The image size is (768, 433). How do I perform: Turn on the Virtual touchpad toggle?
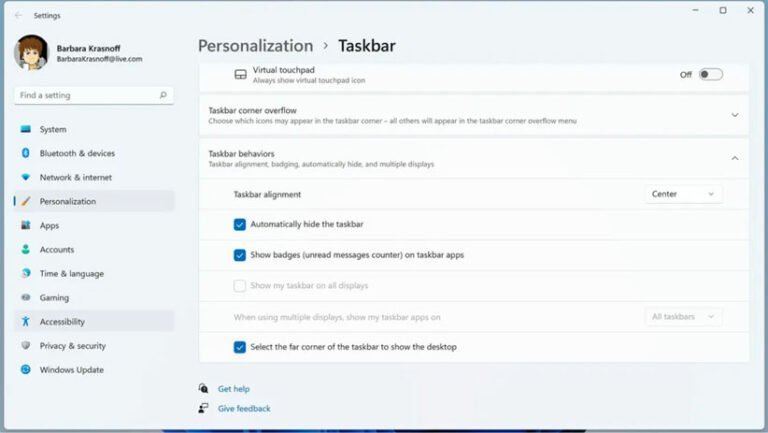(x=710, y=74)
